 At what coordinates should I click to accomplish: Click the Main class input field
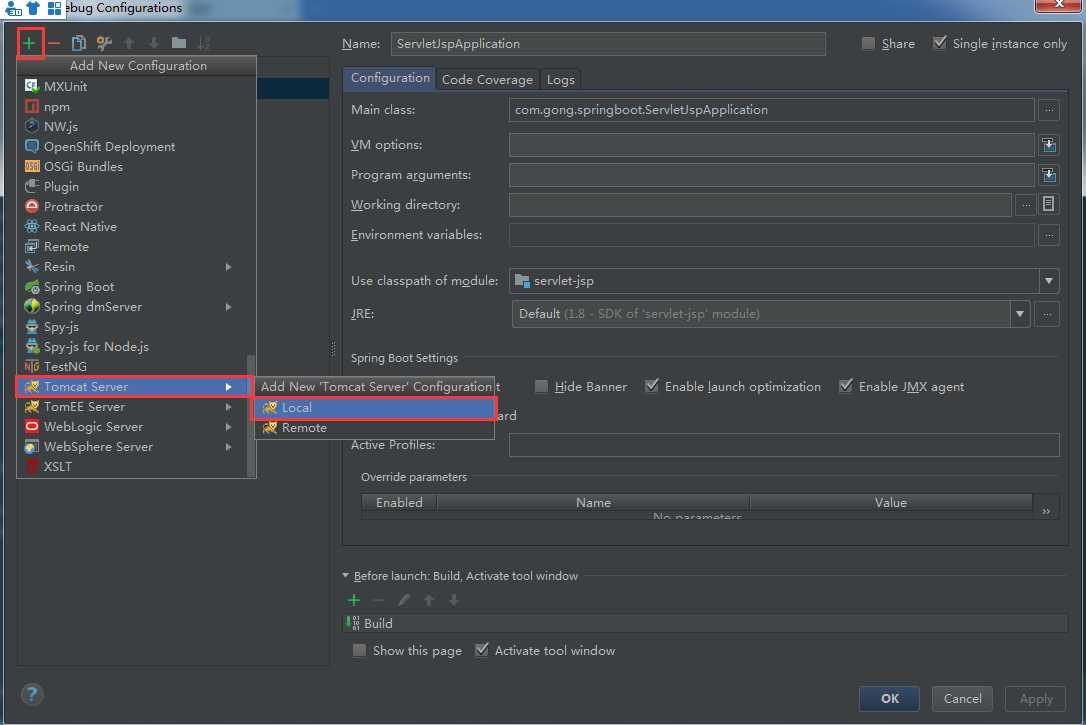tap(772, 109)
